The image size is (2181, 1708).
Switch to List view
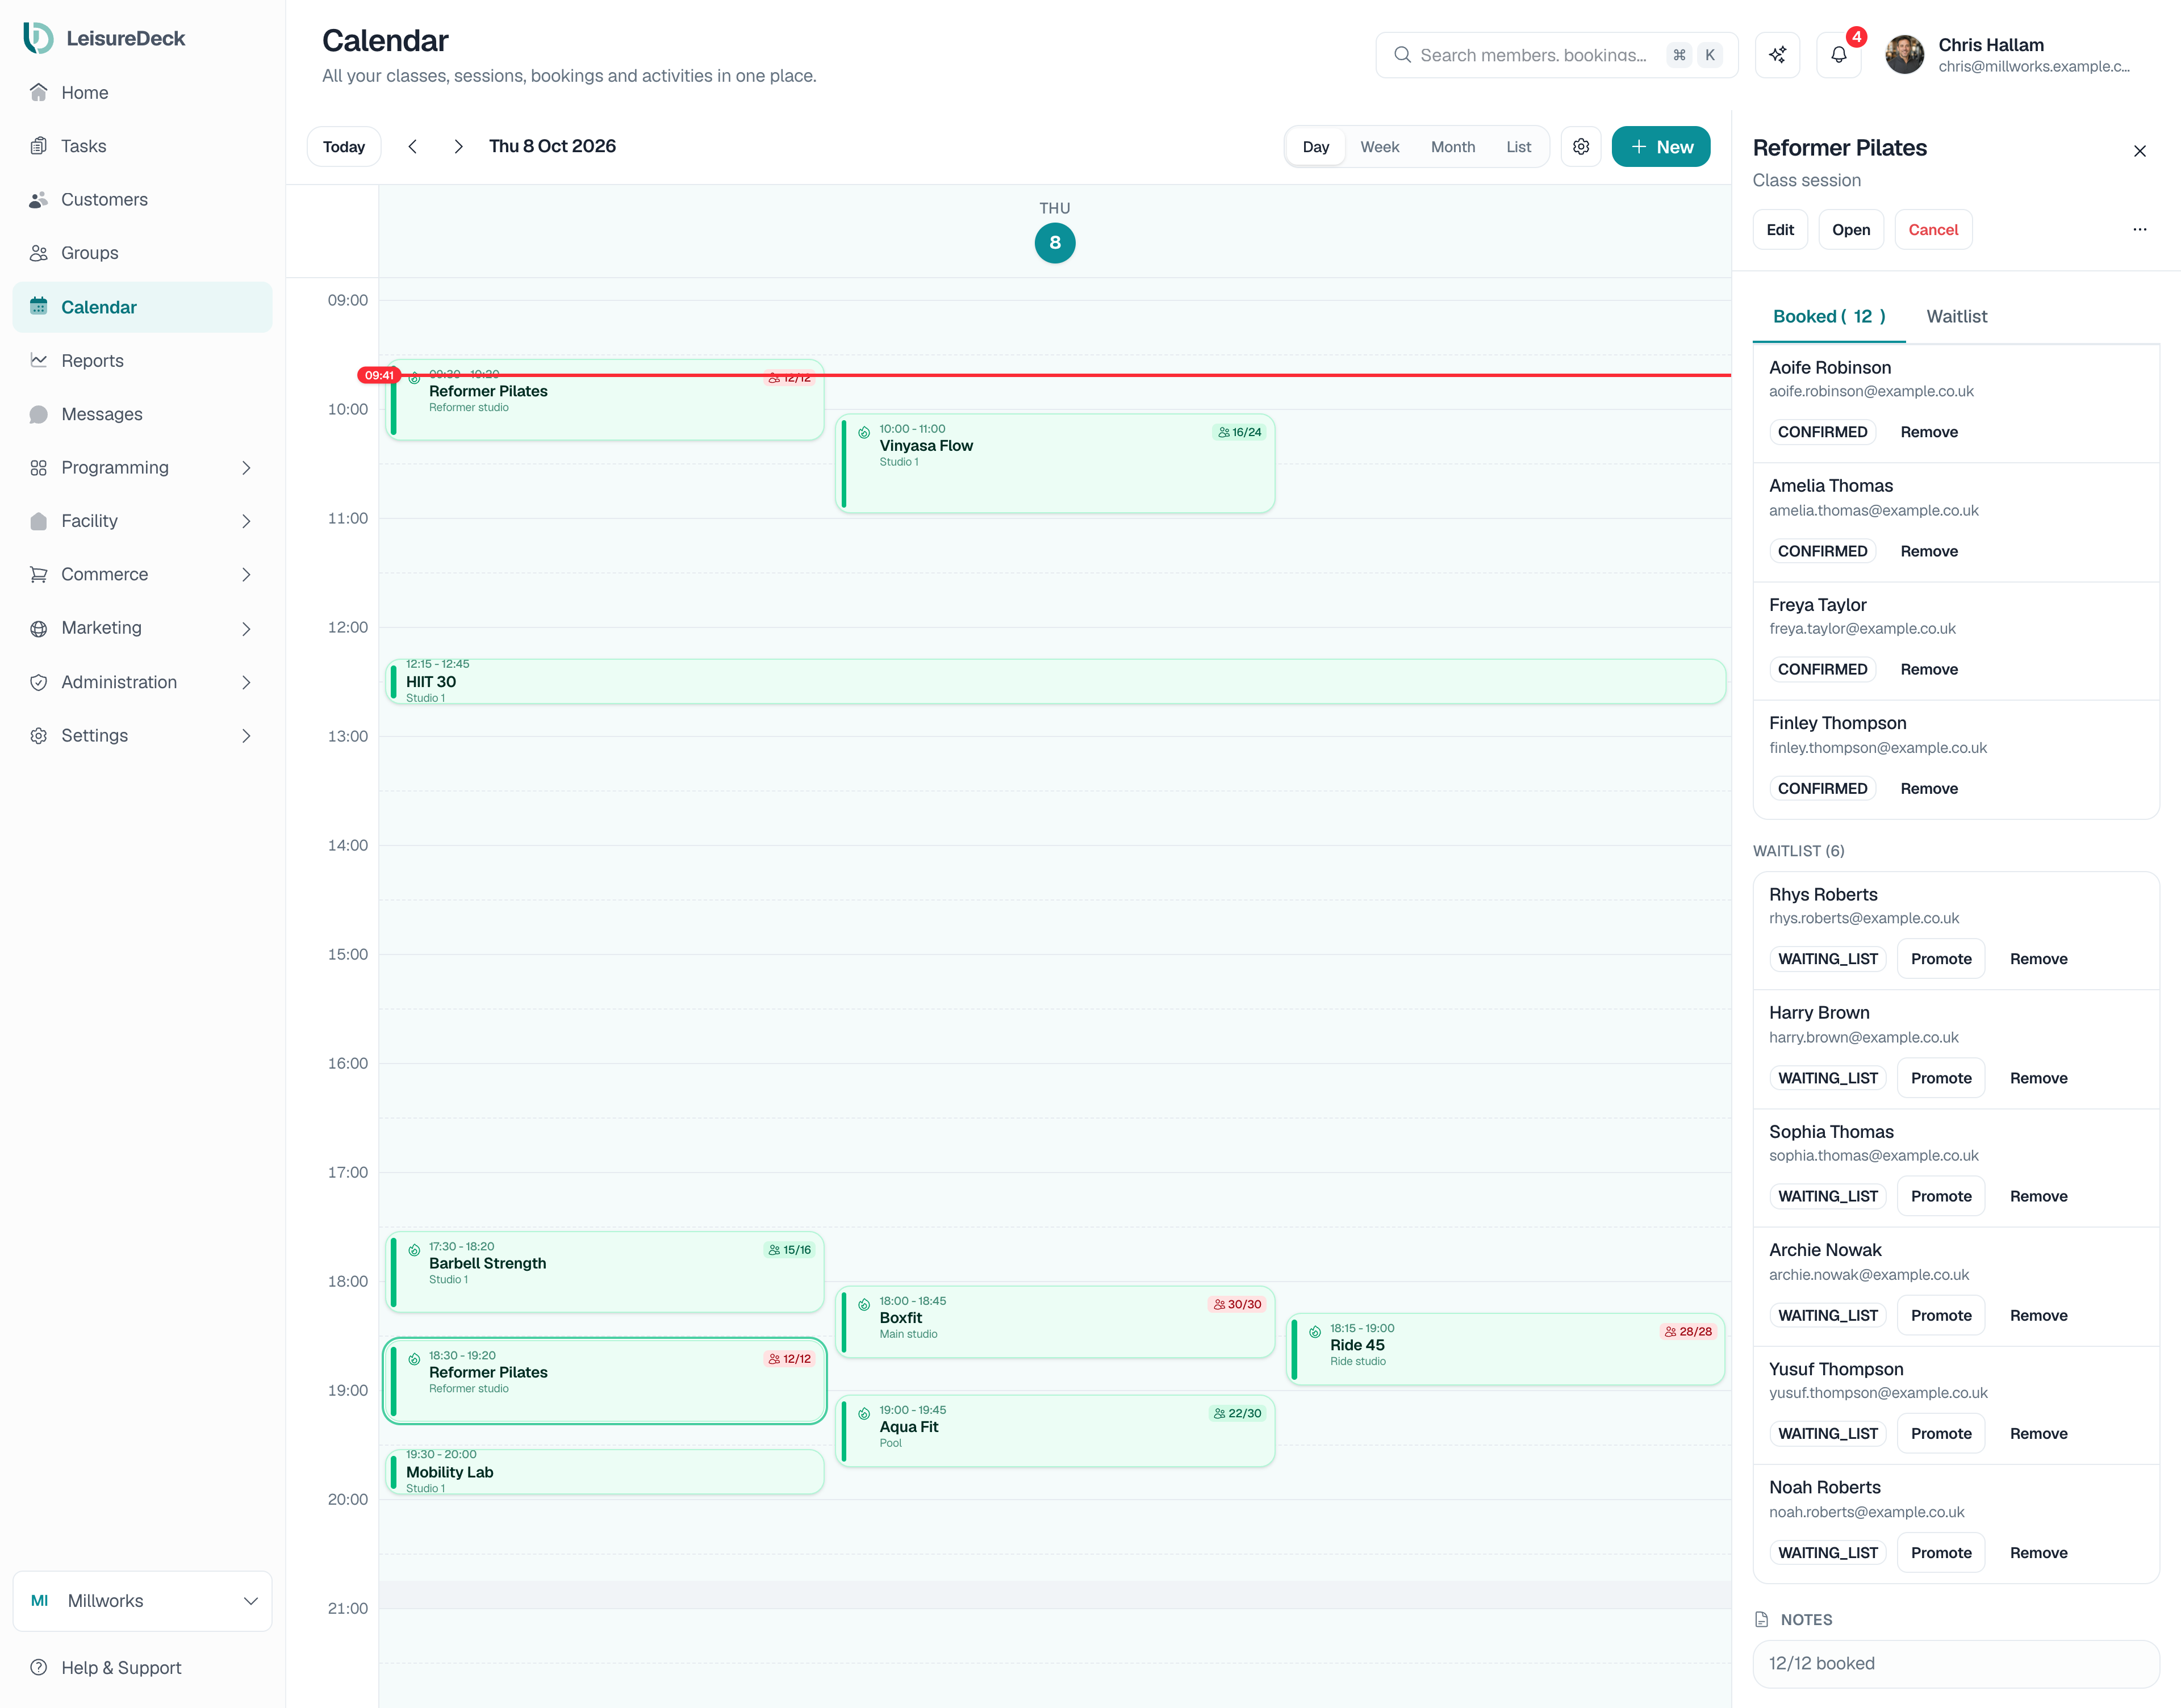1518,147
